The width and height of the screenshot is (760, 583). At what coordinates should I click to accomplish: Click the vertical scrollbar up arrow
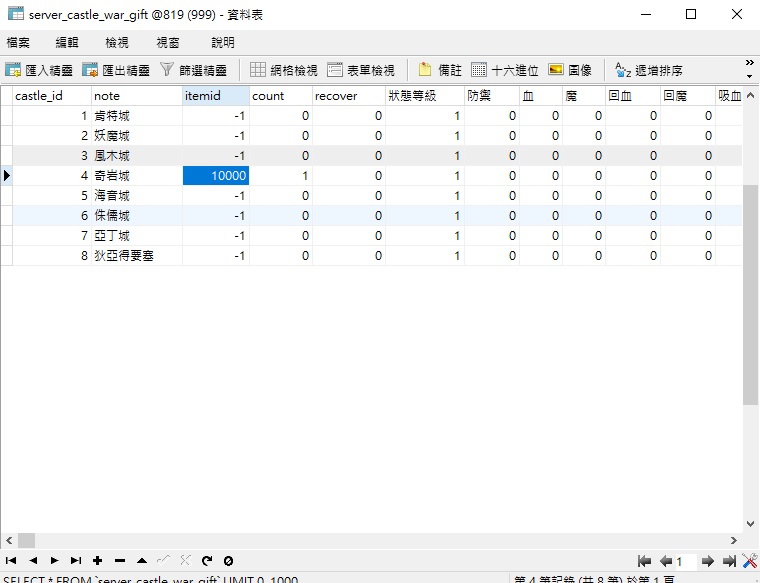click(x=750, y=95)
